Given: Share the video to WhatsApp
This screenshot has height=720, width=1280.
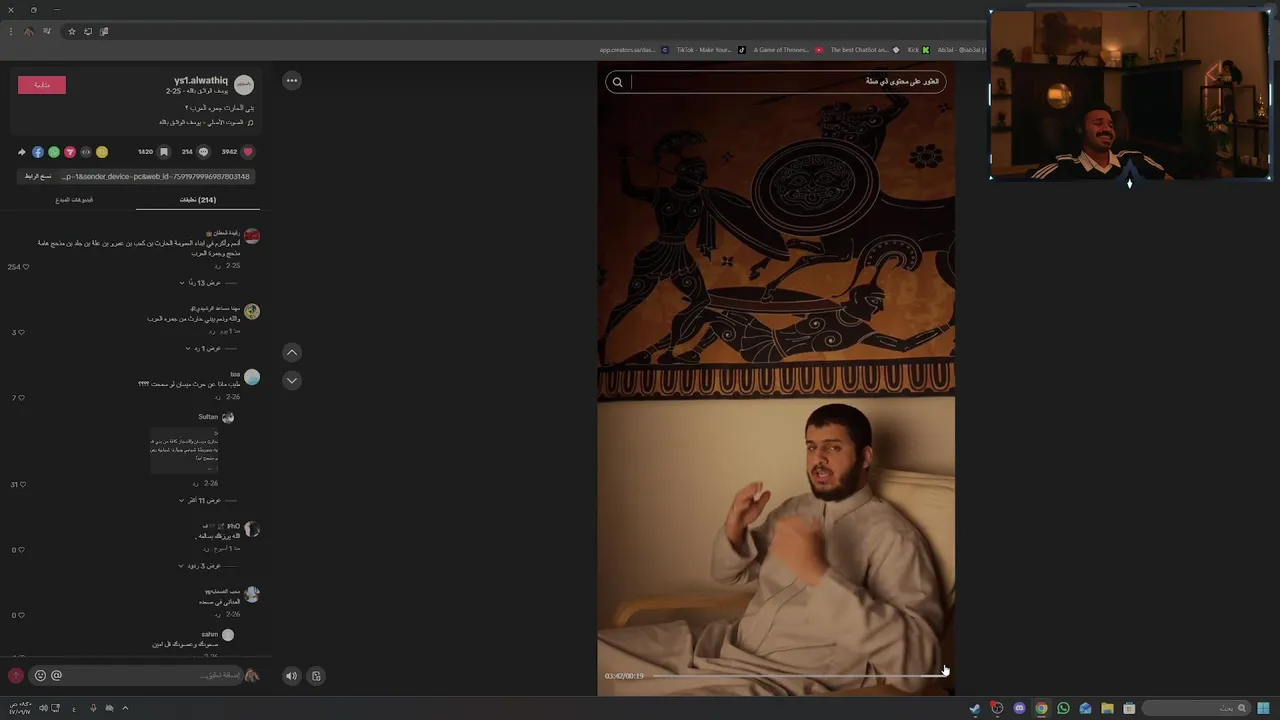Looking at the screenshot, I should [x=54, y=152].
